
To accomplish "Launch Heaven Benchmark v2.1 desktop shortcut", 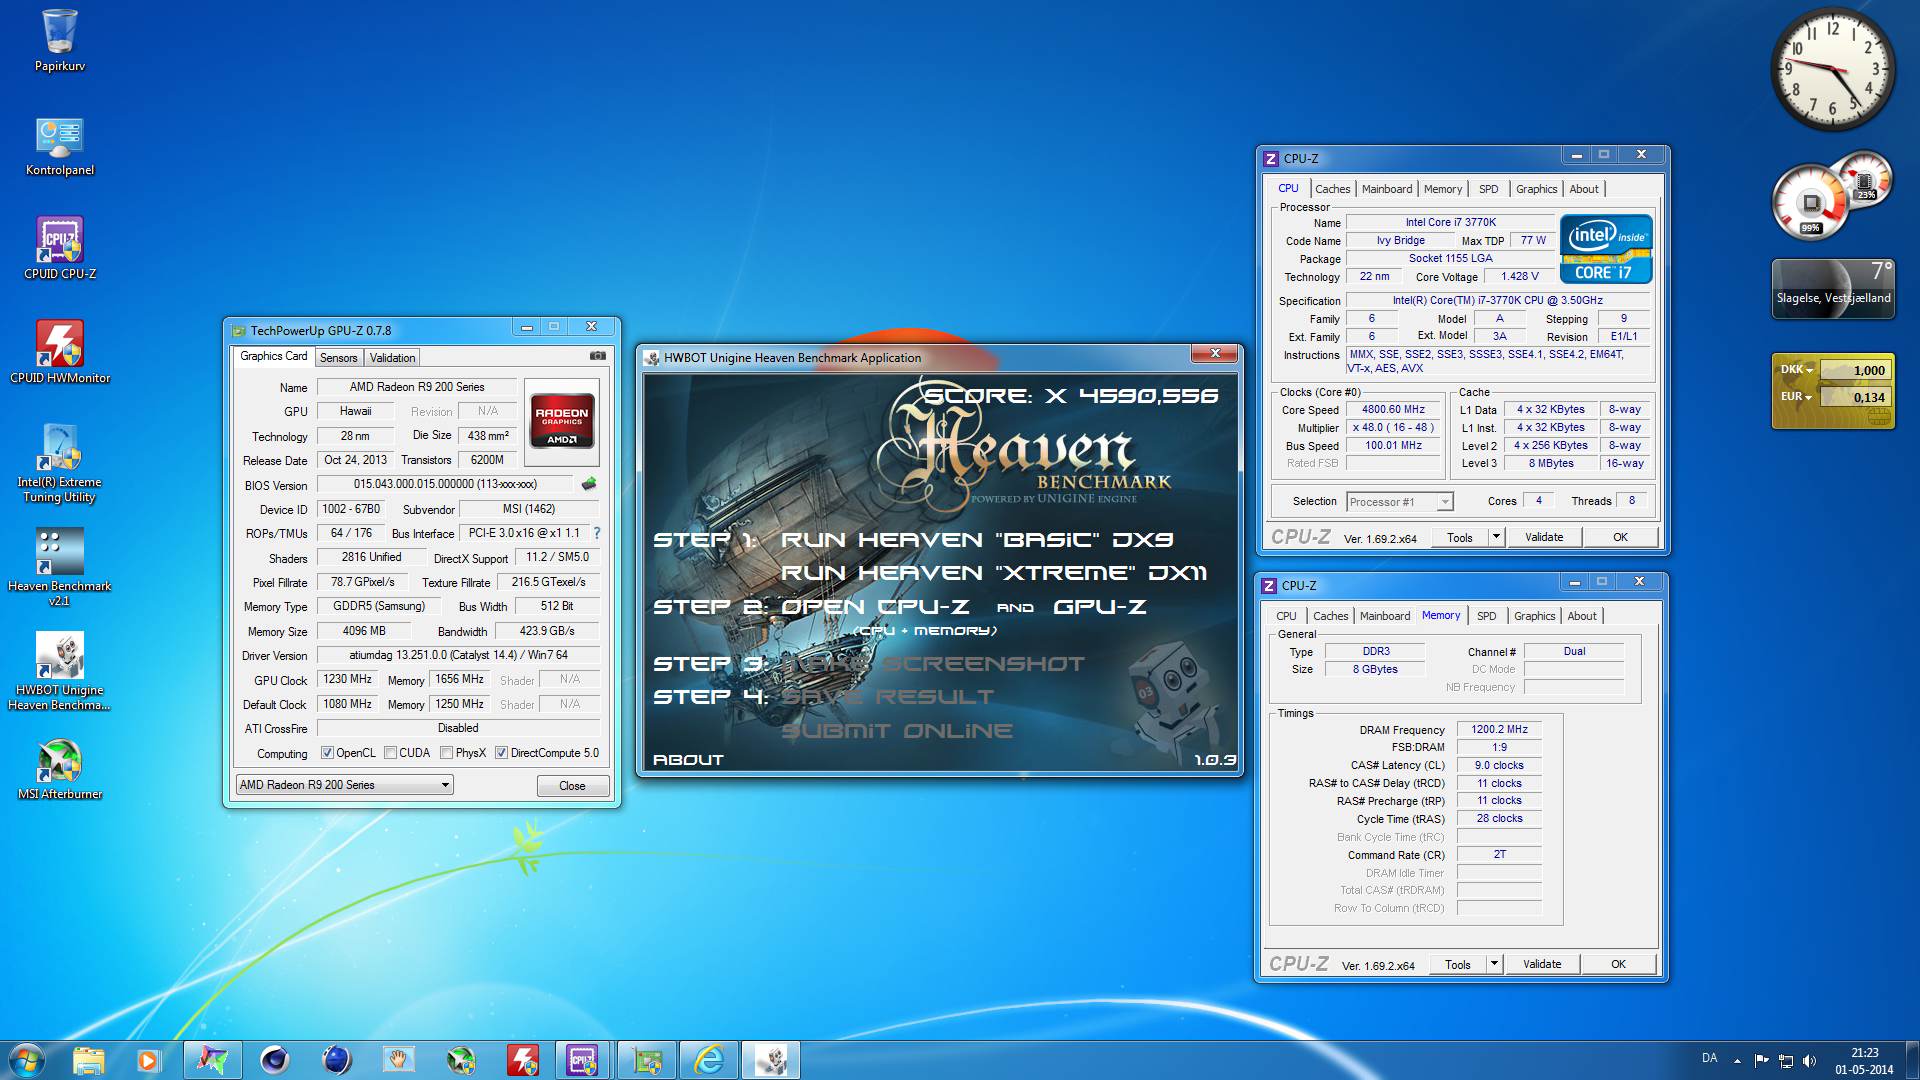I will click(60, 567).
